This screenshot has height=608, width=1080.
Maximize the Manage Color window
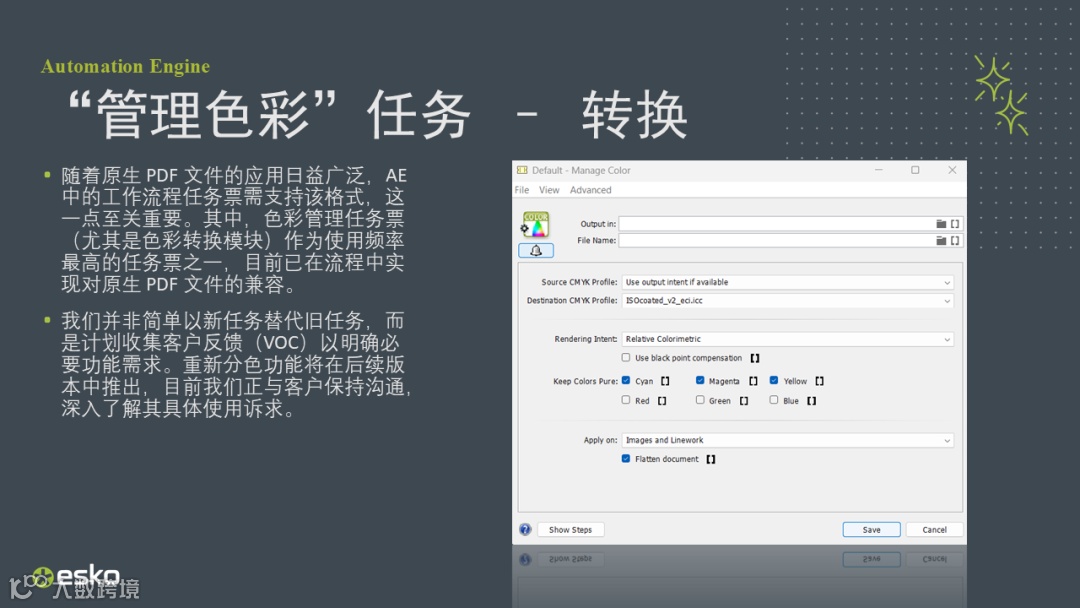coord(915,170)
